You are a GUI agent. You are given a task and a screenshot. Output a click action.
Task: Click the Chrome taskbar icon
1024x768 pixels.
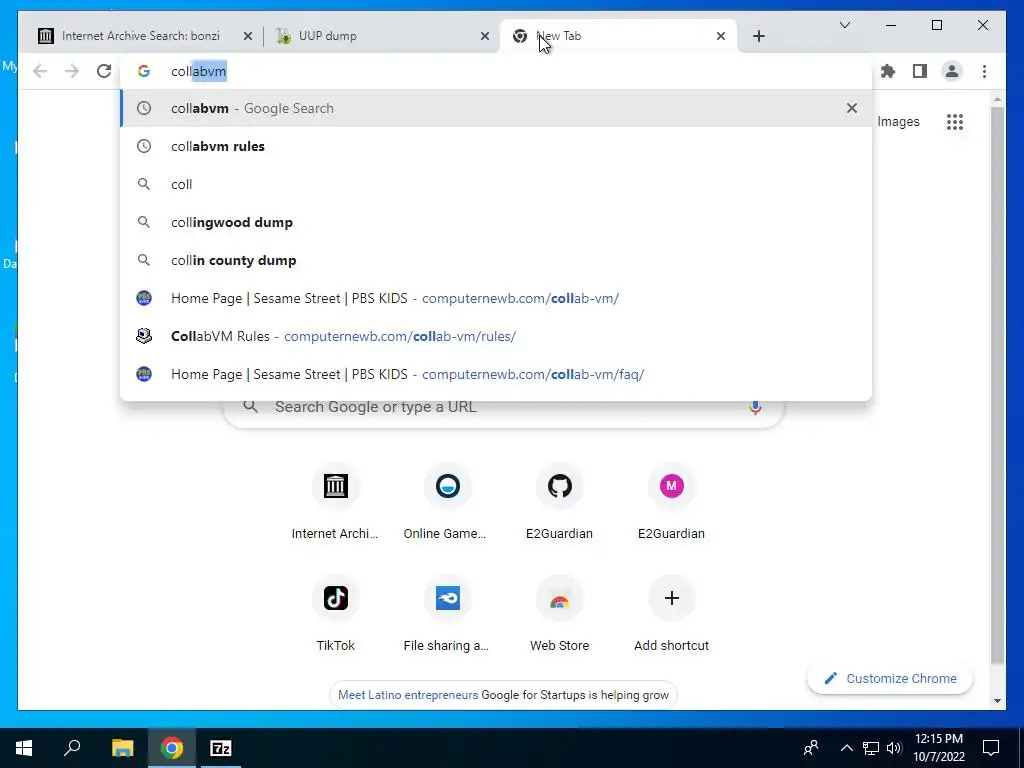pos(172,748)
